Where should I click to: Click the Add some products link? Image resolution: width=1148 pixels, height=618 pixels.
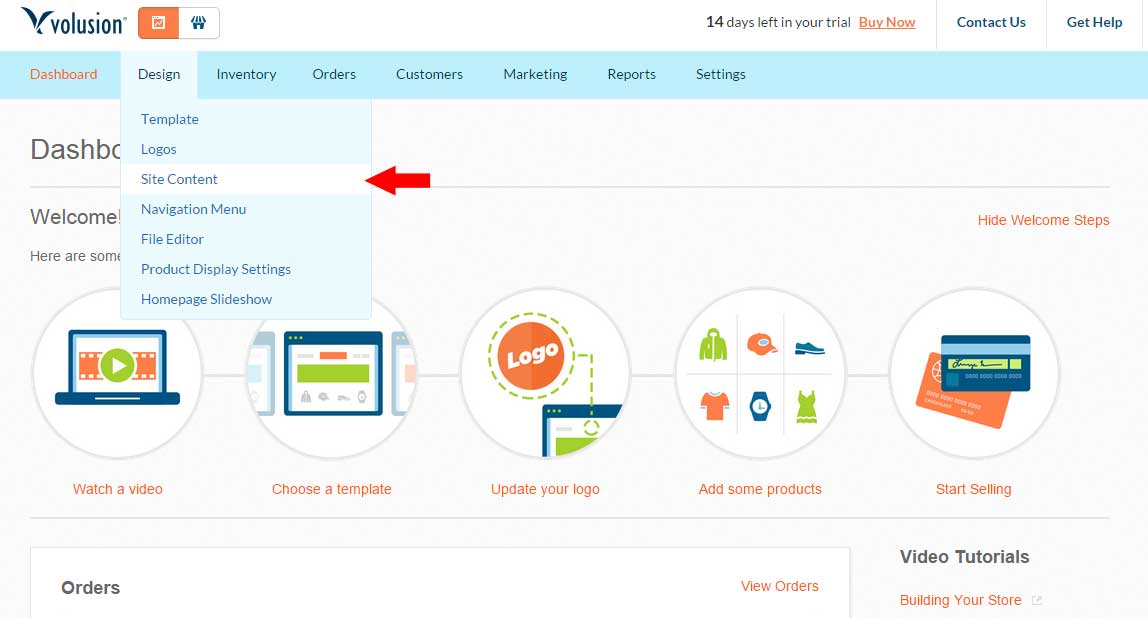(760, 489)
